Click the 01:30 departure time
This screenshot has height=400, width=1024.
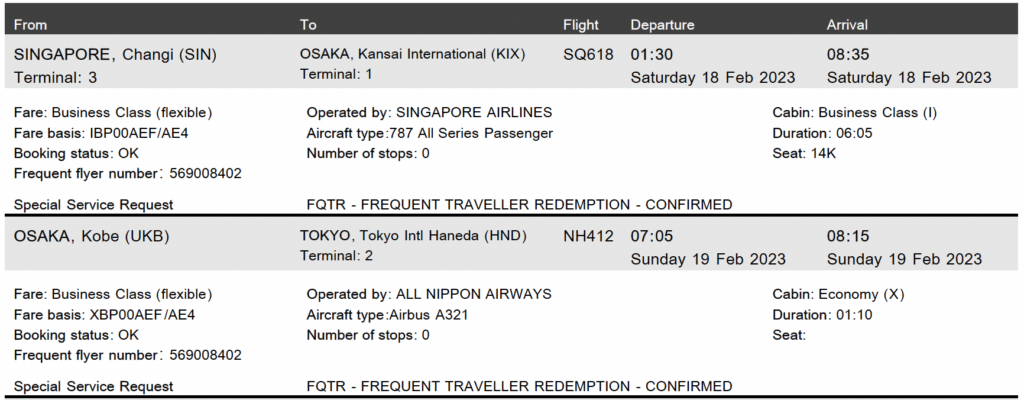coord(652,54)
